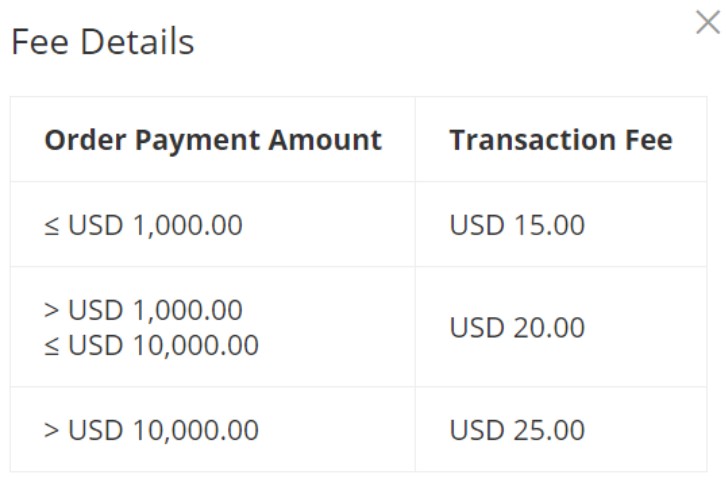Click the USD 10,000.00 amount in the middle row
Screen dimensions: 726x485
click(x=163, y=345)
